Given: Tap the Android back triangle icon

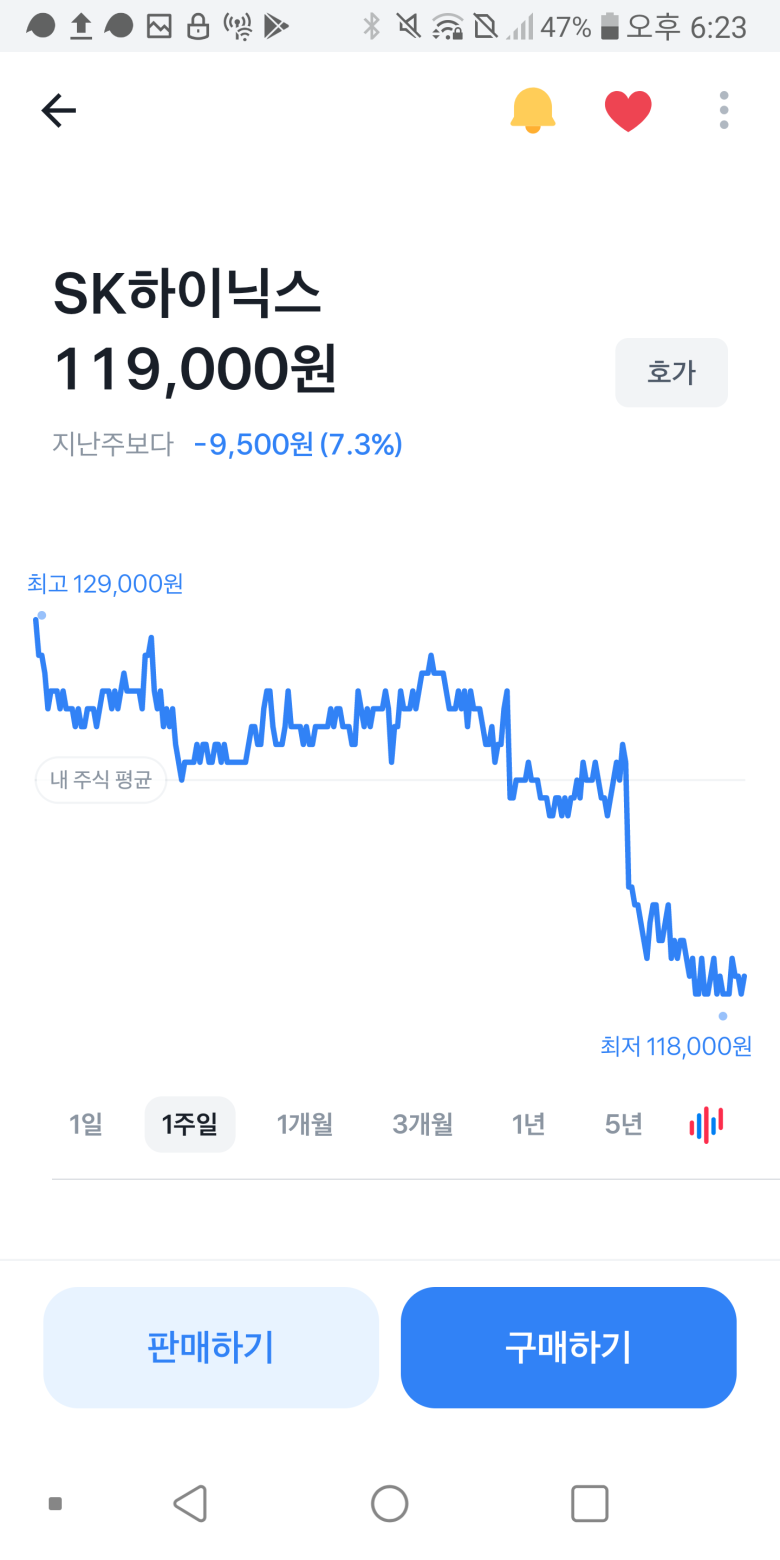Looking at the screenshot, I should pyautogui.click(x=190, y=1503).
